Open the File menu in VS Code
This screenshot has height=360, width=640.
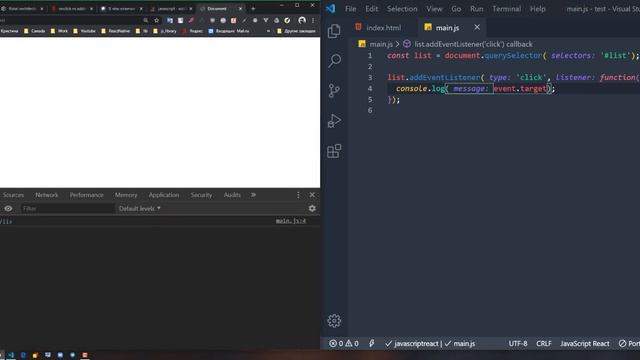(x=351, y=9)
